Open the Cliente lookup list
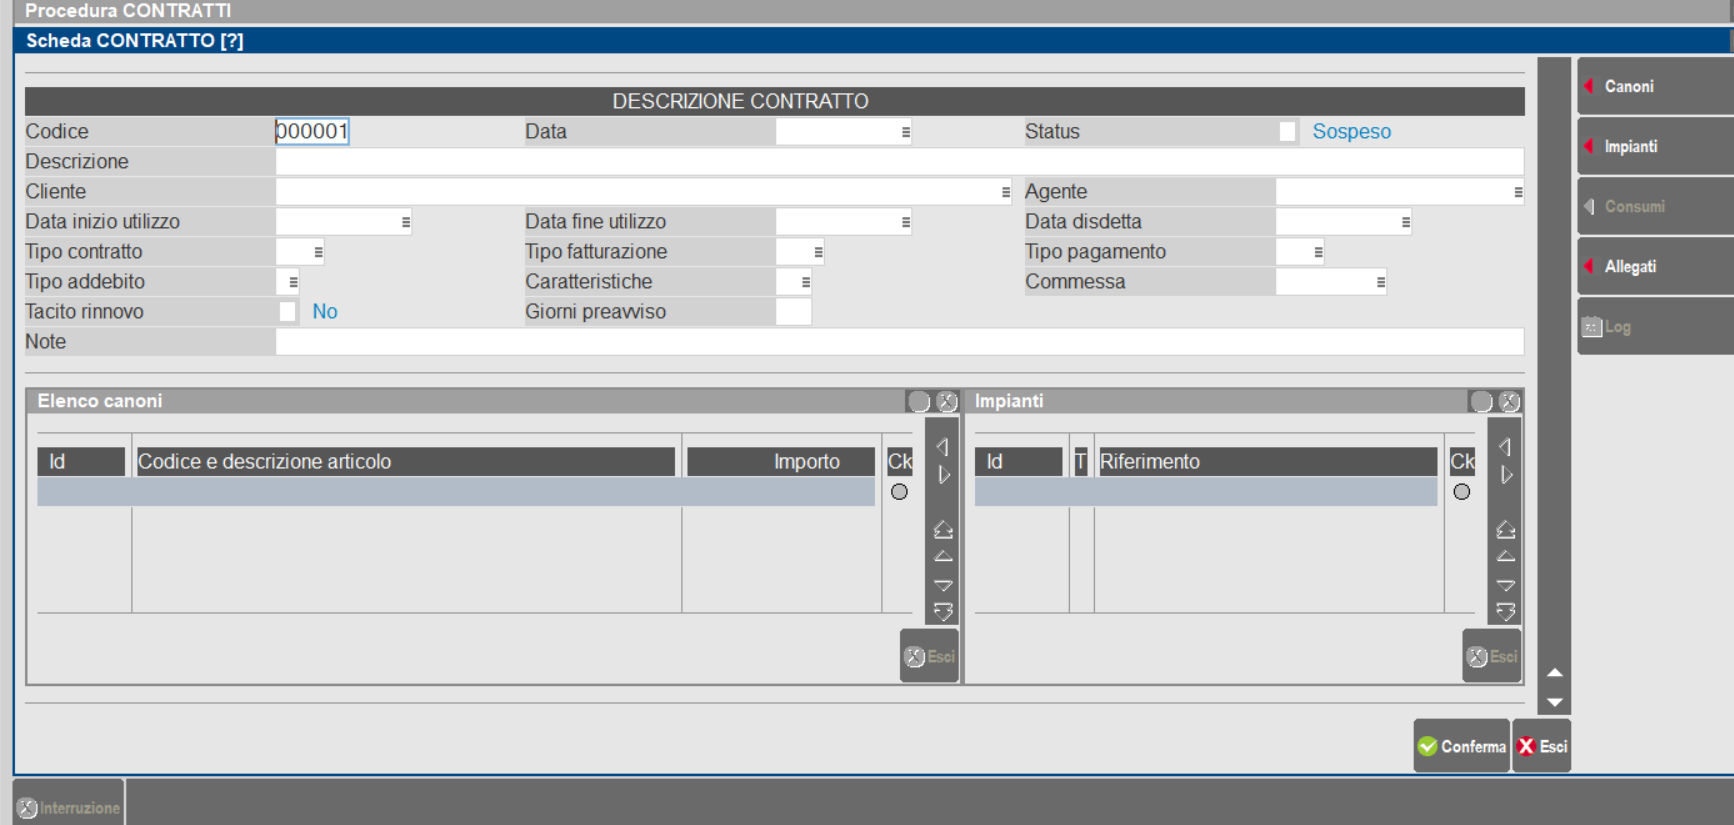 (1005, 192)
